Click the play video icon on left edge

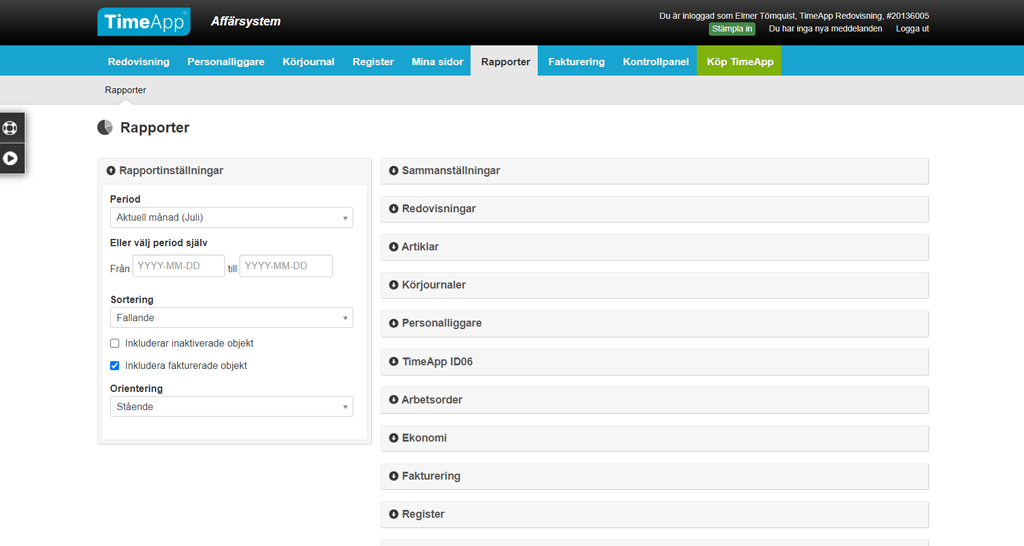(x=11, y=158)
